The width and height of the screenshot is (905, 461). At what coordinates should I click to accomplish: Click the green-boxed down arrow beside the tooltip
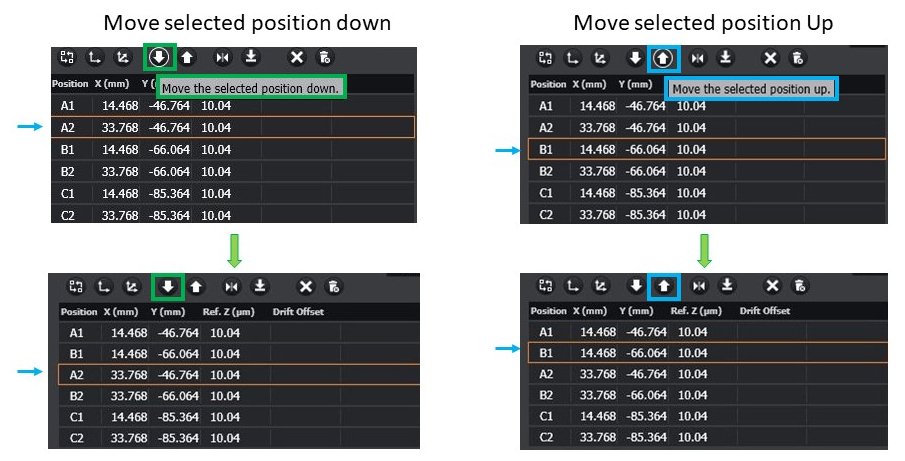point(159,57)
